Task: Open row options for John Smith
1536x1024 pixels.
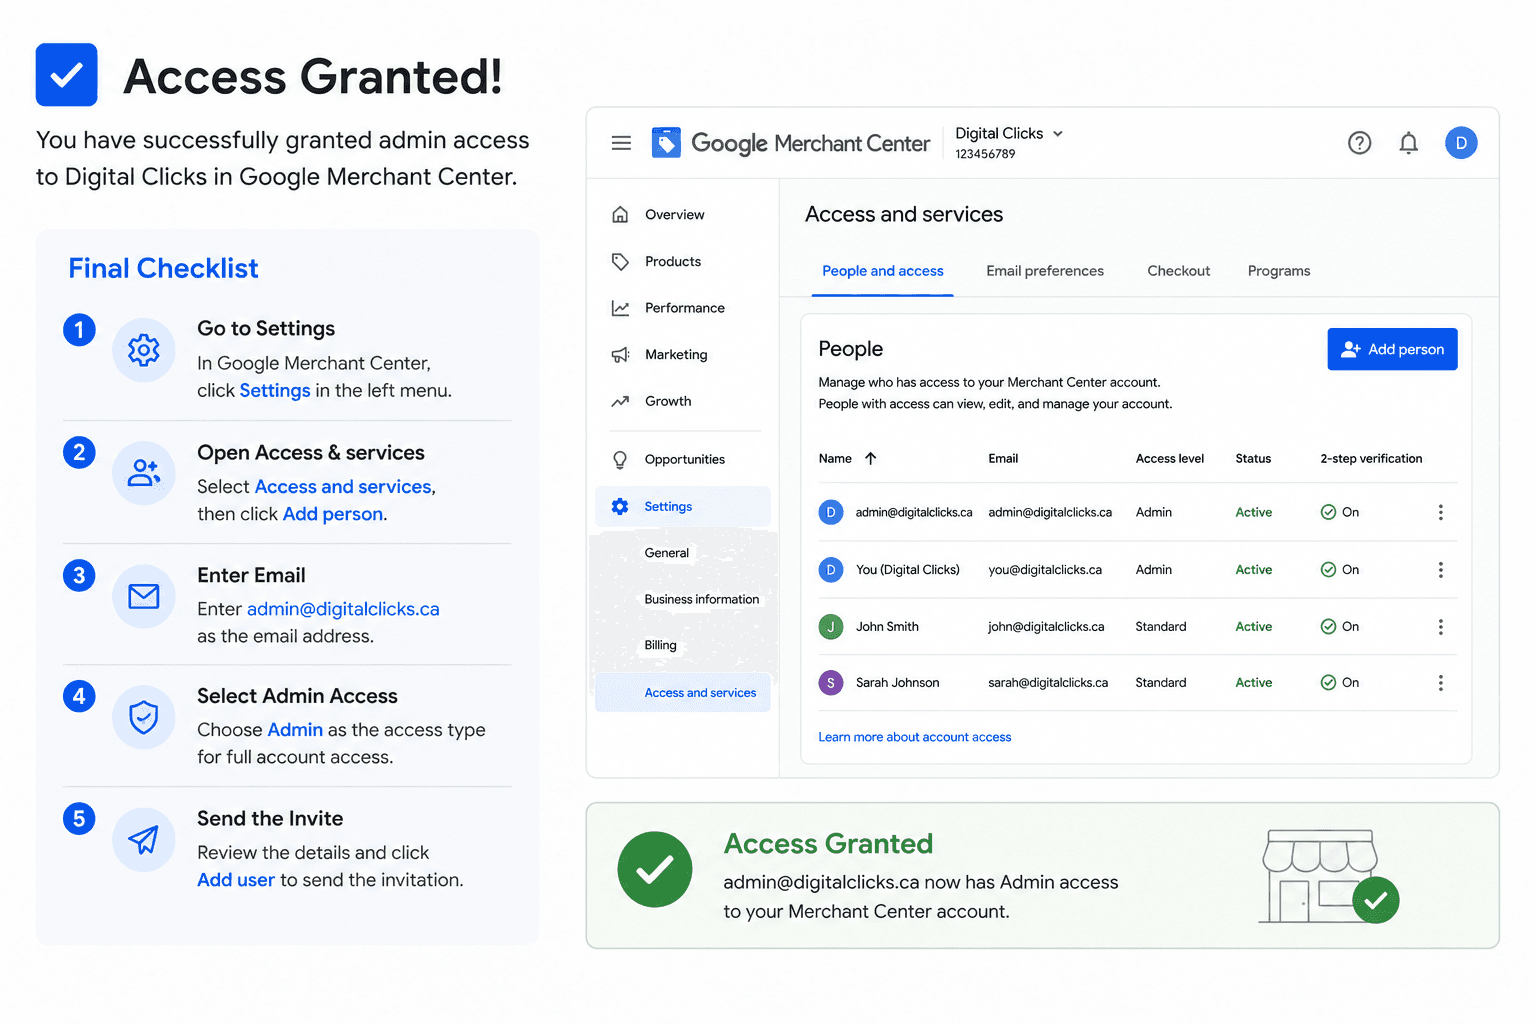Action: click(1440, 627)
